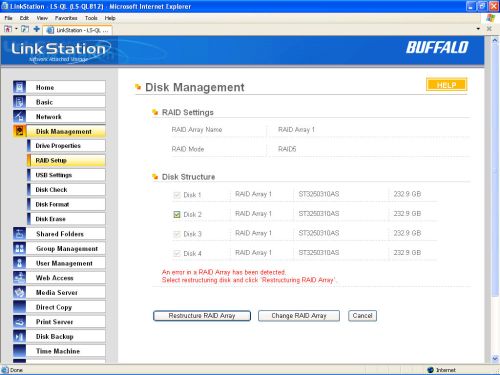The height and width of the screenshot is (375, 500).
Task: Click the Home sidebar icon
Action: point(19,87)
